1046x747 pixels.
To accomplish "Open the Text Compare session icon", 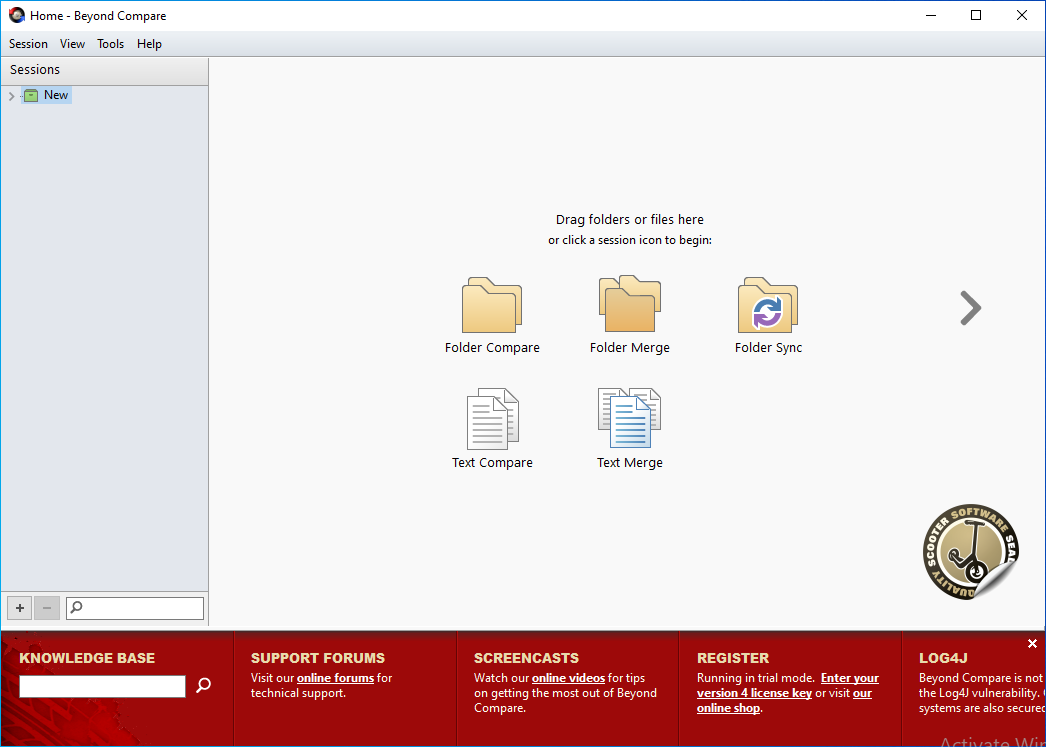I will tap(492, 420).
